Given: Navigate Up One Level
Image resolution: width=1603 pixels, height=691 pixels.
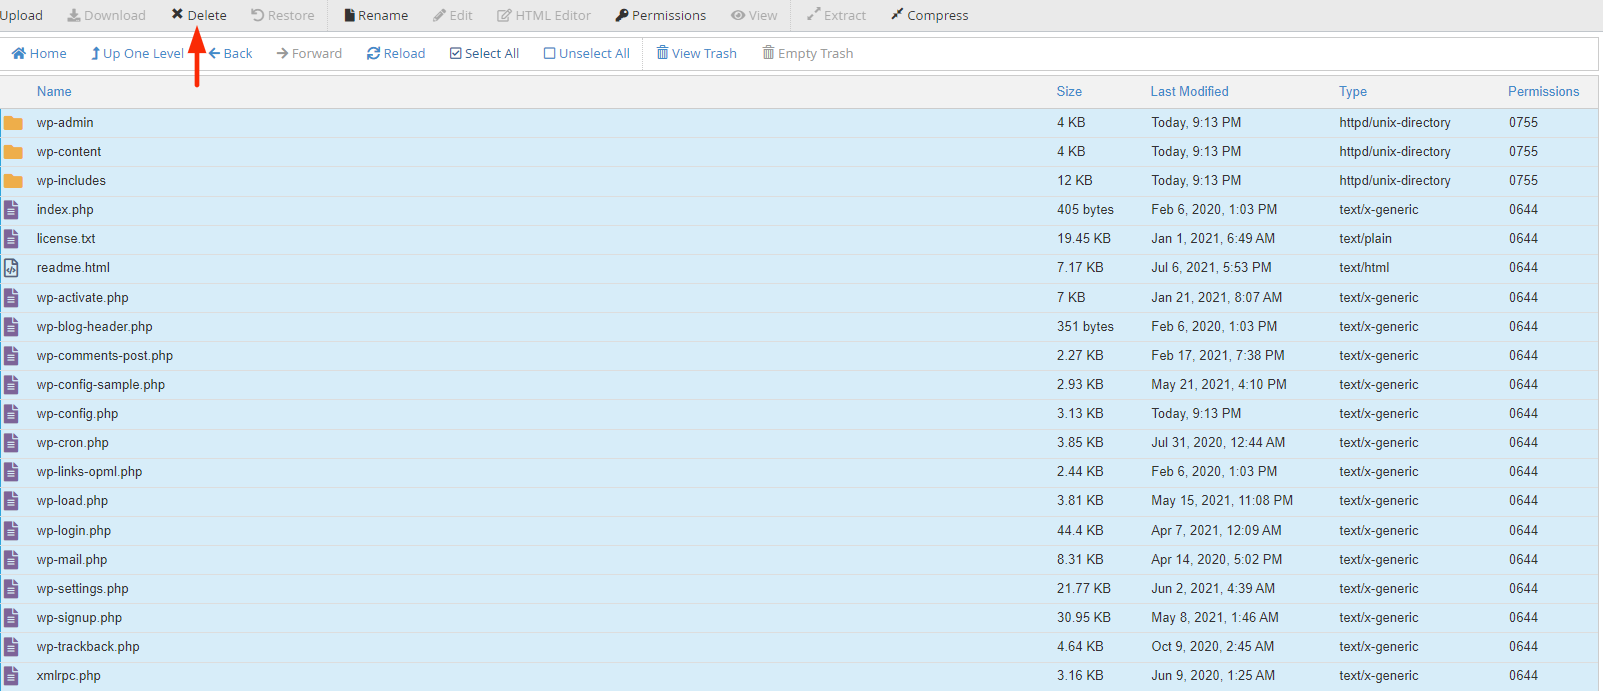Looking at the screenshot, I should pos(137,53).
